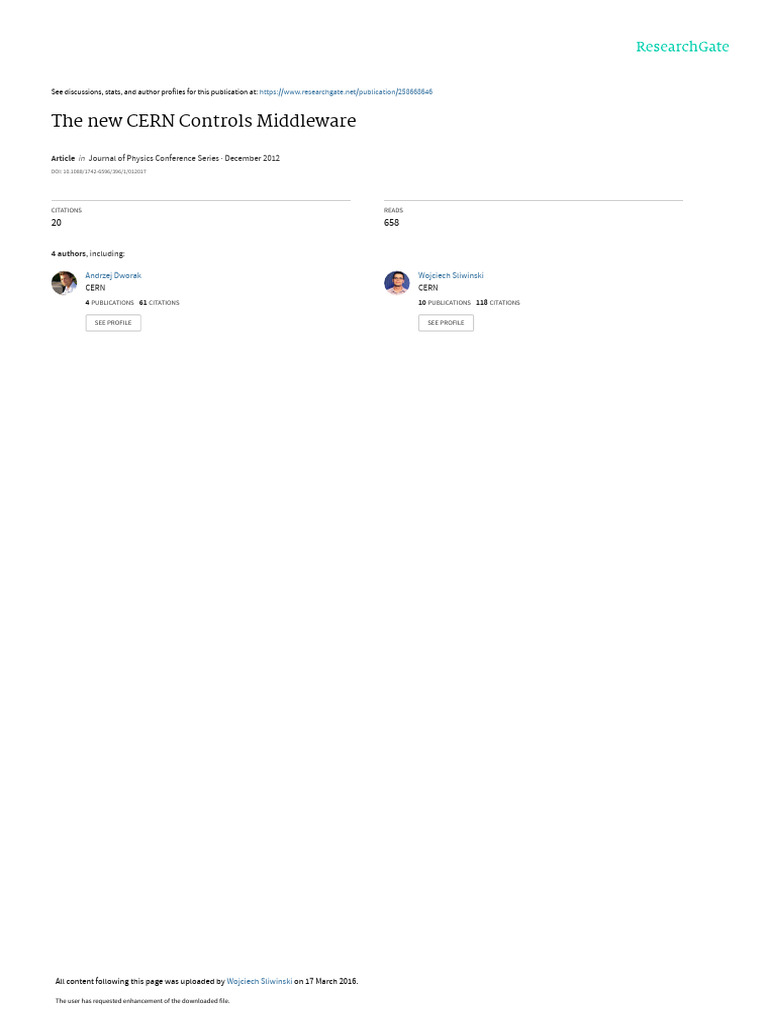The height and width of the screenshot is (1024, 768).
Task: Click 118 CITATIONS under Wojciech Sliwinski
Action: (498, 303)
